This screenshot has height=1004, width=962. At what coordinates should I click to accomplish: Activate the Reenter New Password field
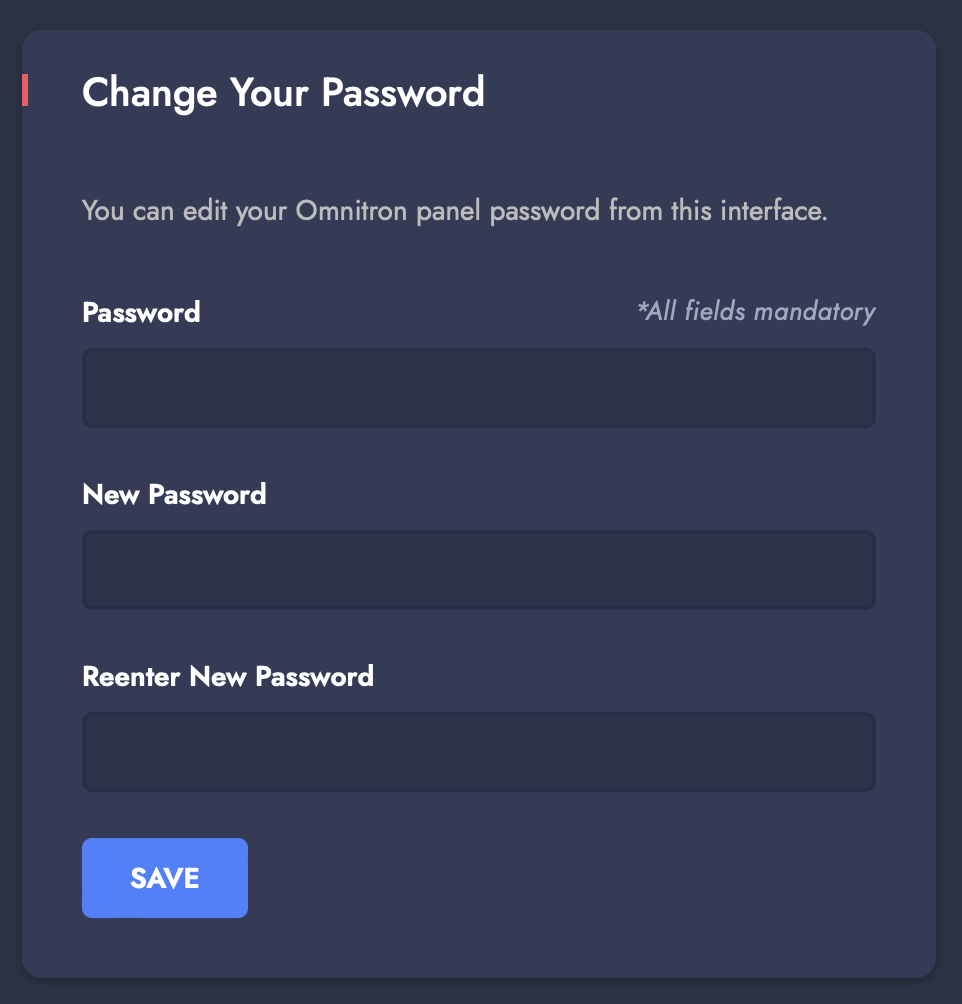tap(478, 752)
